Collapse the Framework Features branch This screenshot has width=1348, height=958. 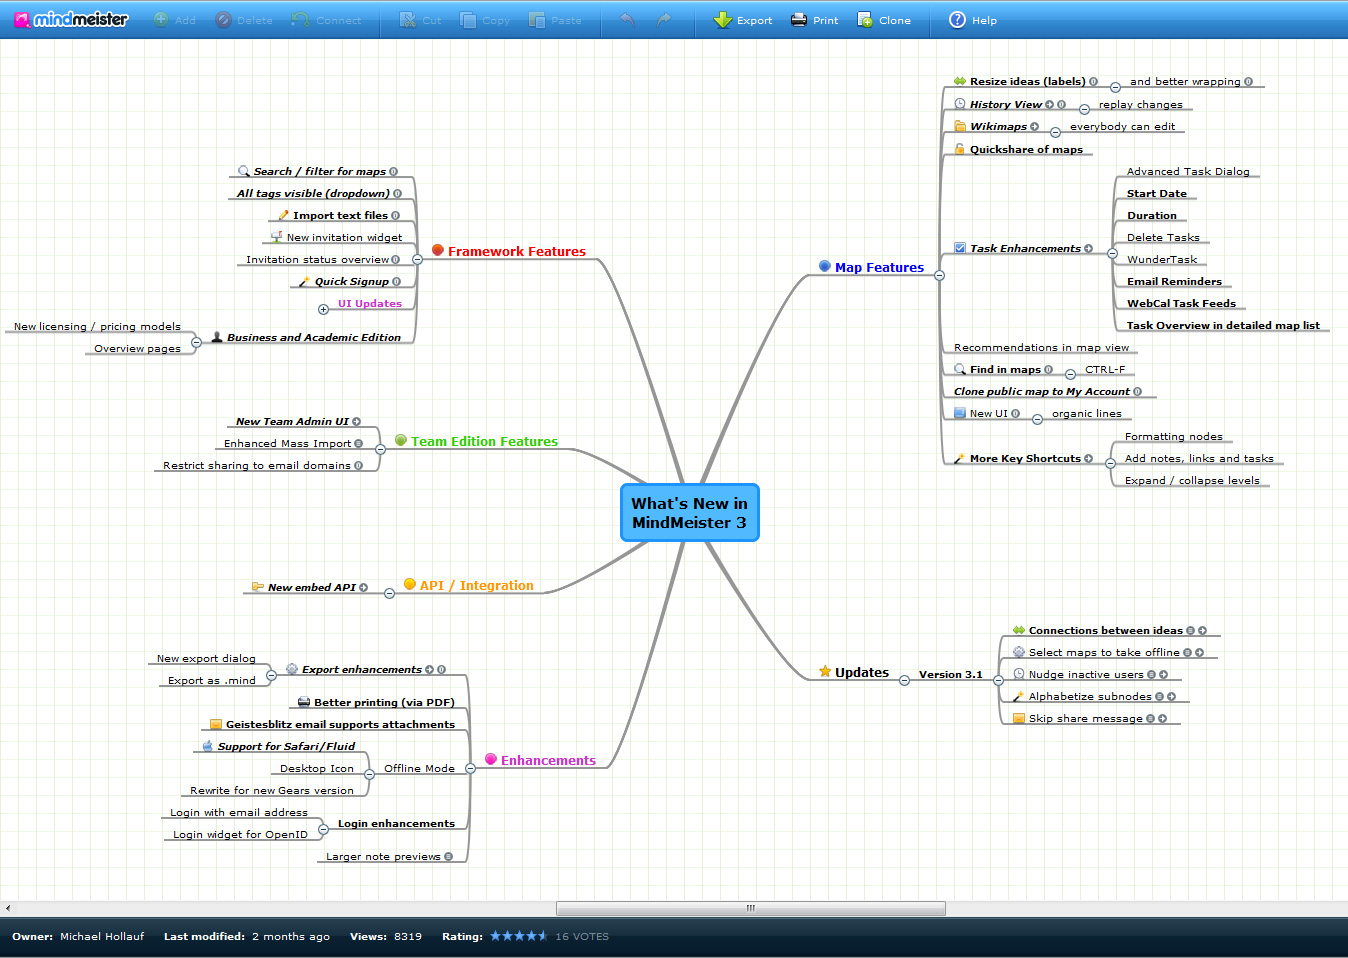pos(418,260)
